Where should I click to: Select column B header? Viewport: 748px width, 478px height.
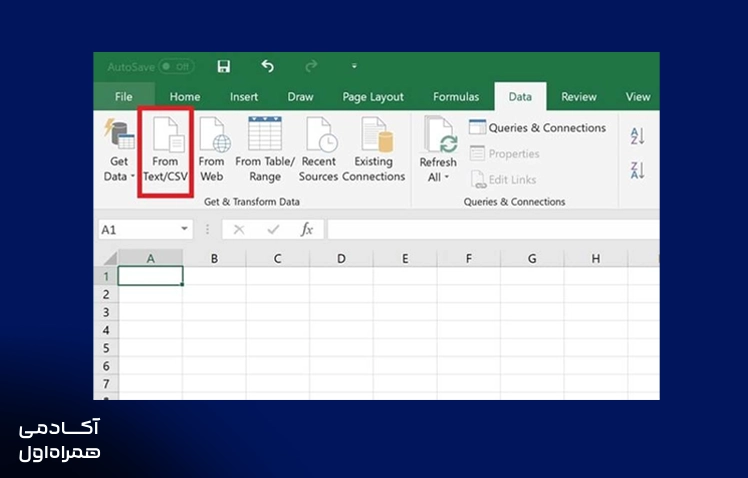pos(214,258)
